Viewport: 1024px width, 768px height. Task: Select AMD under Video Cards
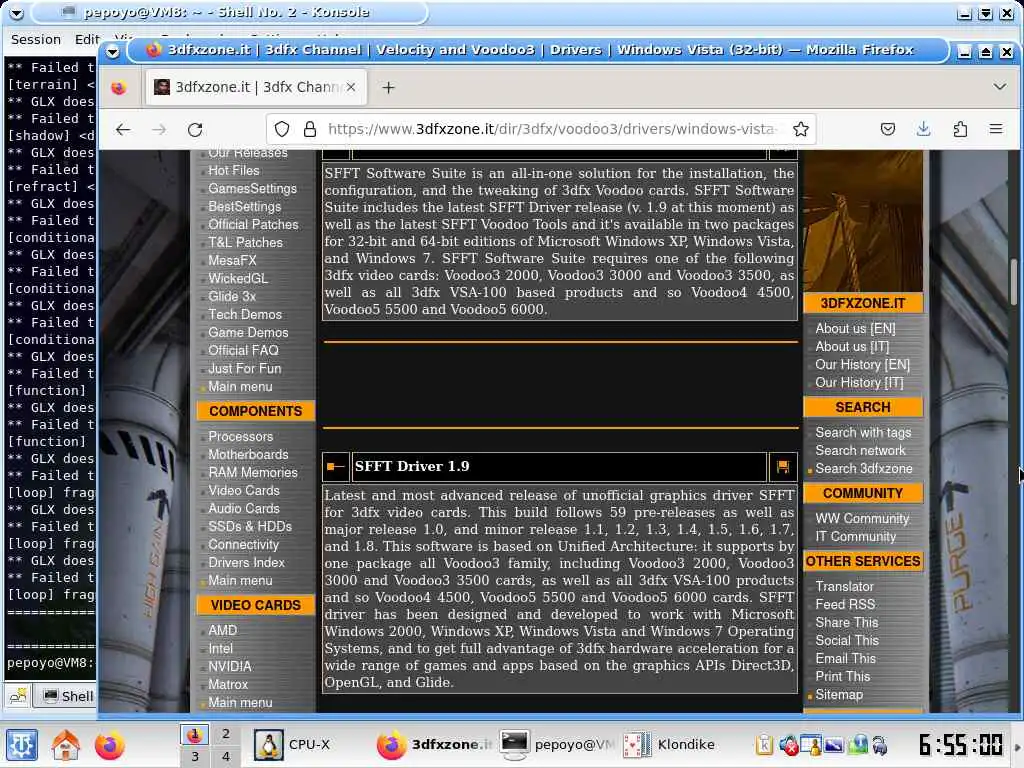point(223,631)
